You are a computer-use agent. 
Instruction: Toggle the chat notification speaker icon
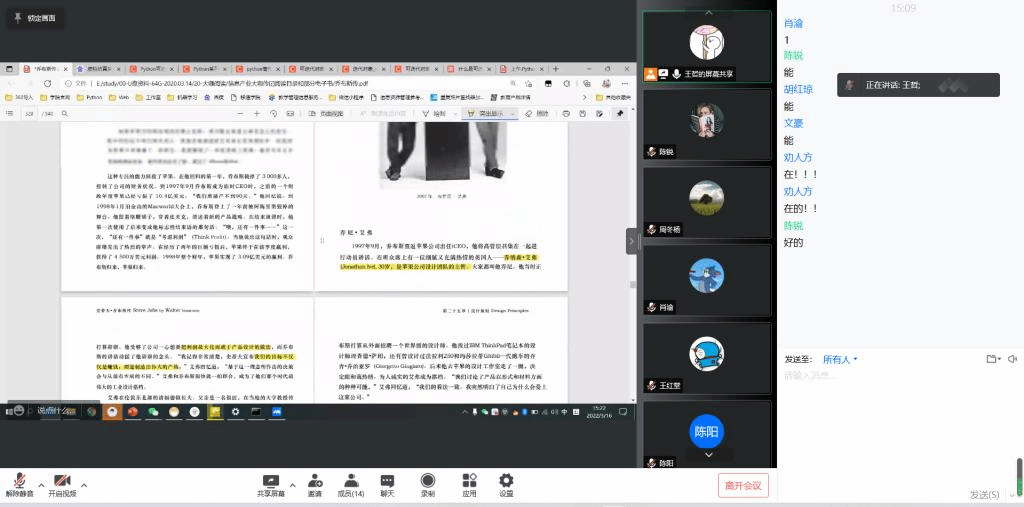point(1013,359)
